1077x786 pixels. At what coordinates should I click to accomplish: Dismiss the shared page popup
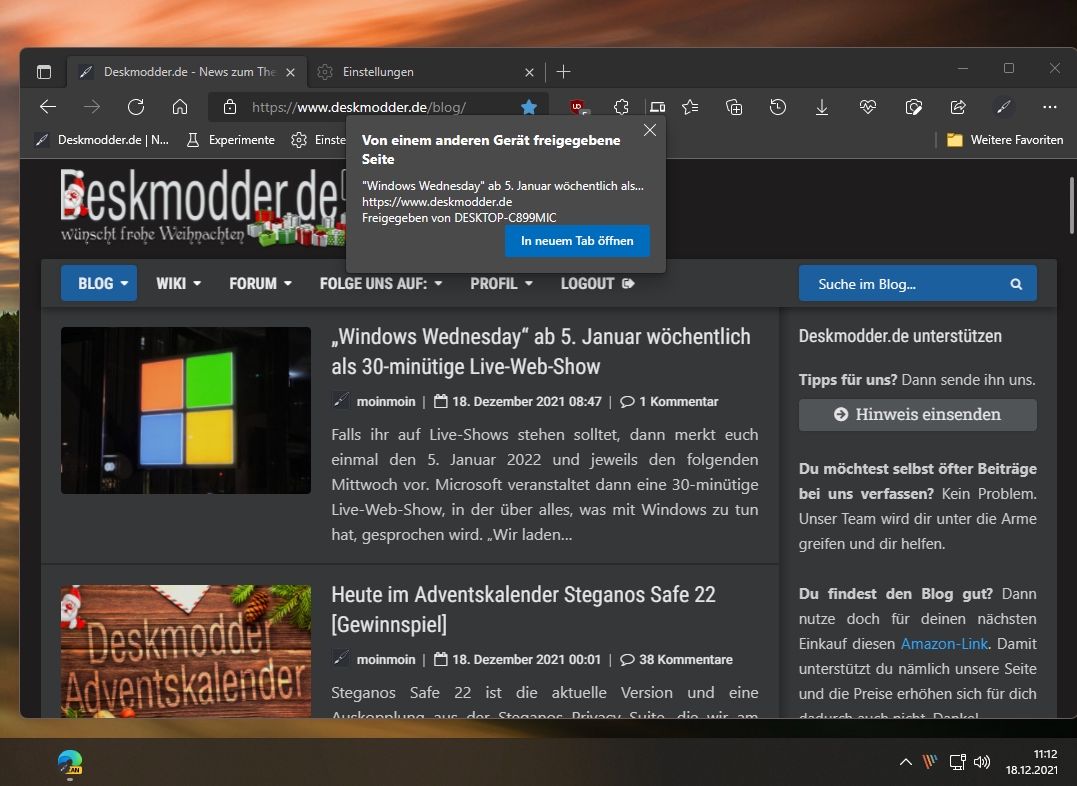pyautogui.click(x=650, y=130)
